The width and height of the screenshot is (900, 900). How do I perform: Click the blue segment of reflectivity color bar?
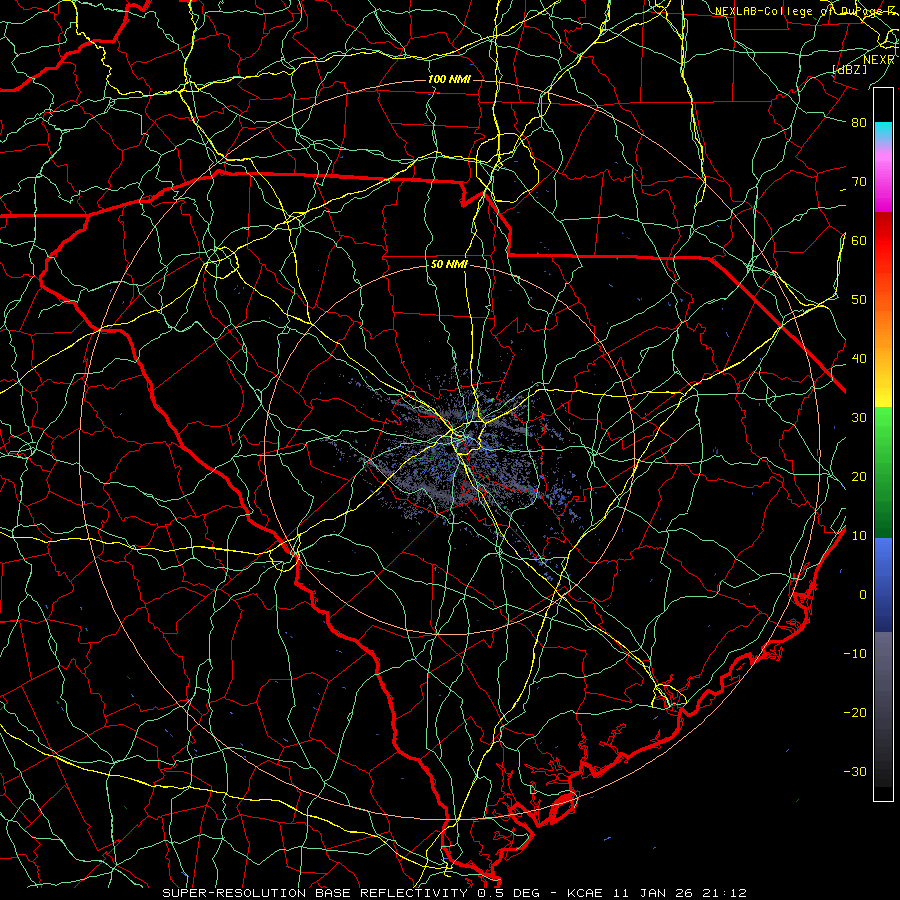coord(883,585)
